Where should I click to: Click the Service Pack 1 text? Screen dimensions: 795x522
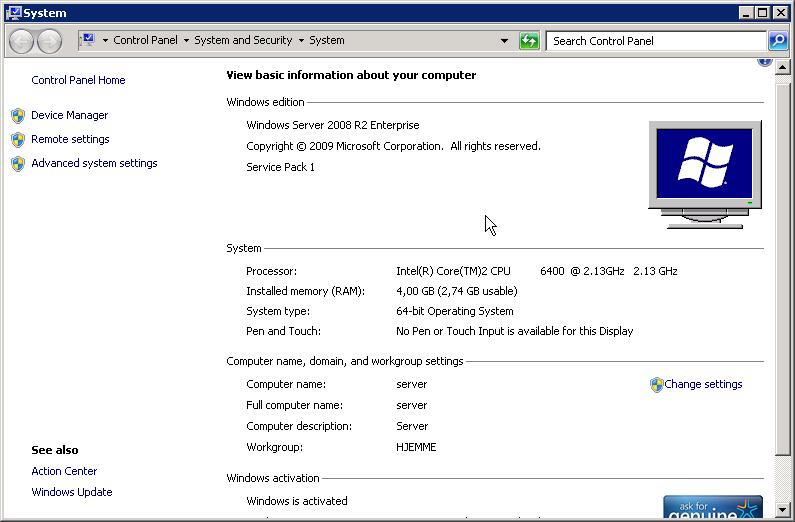(280, 167)
